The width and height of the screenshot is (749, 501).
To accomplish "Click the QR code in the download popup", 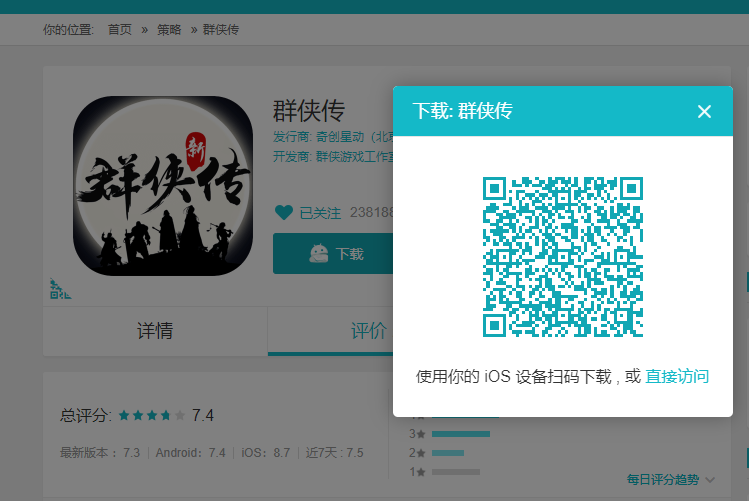I will (562, 257).
